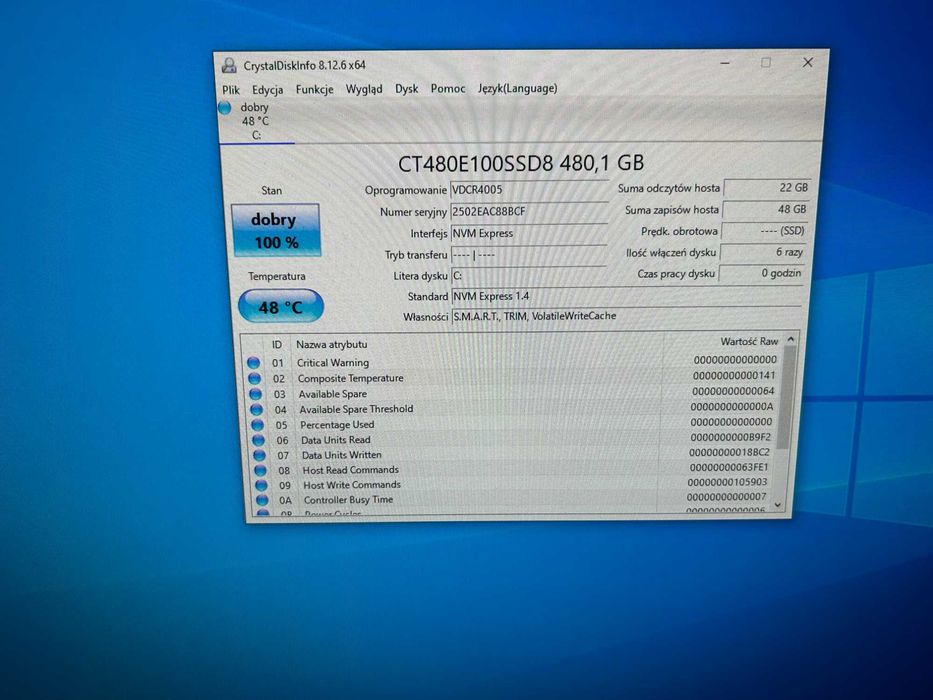Click the status icon for Available Spare Threshold

tap(256, 410)
